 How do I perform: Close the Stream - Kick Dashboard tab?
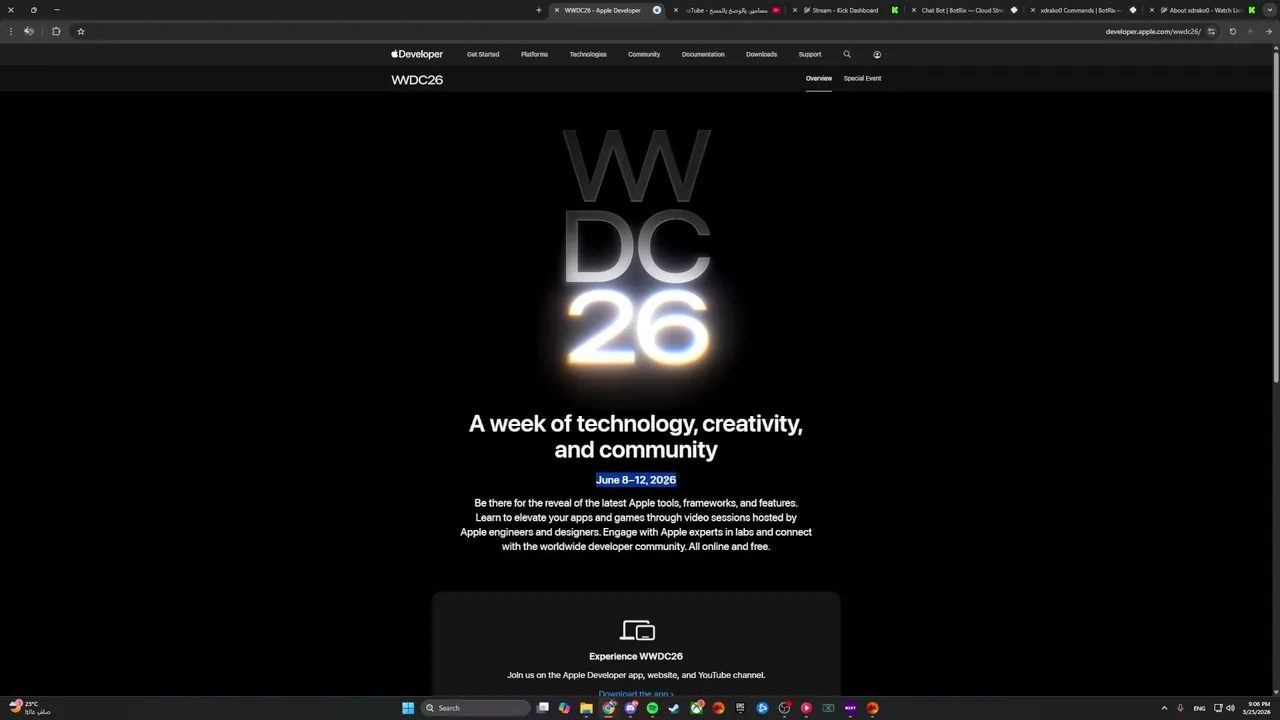(x=795, y=10)
